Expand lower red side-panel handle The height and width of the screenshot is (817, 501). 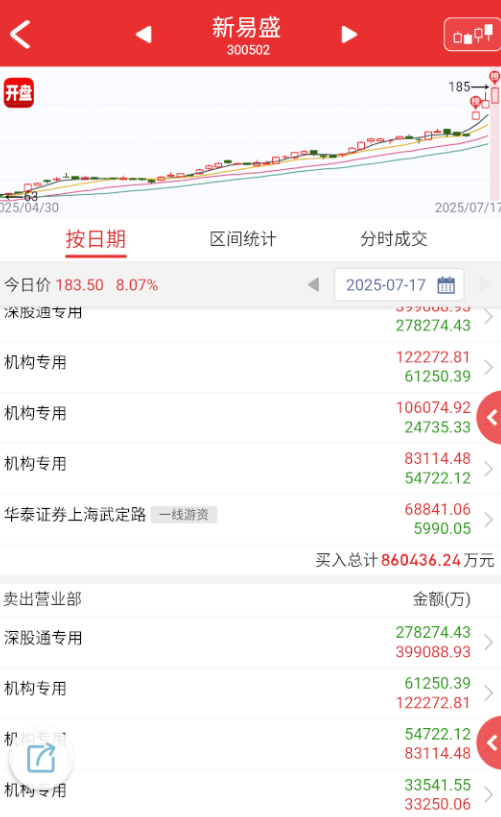490,742
